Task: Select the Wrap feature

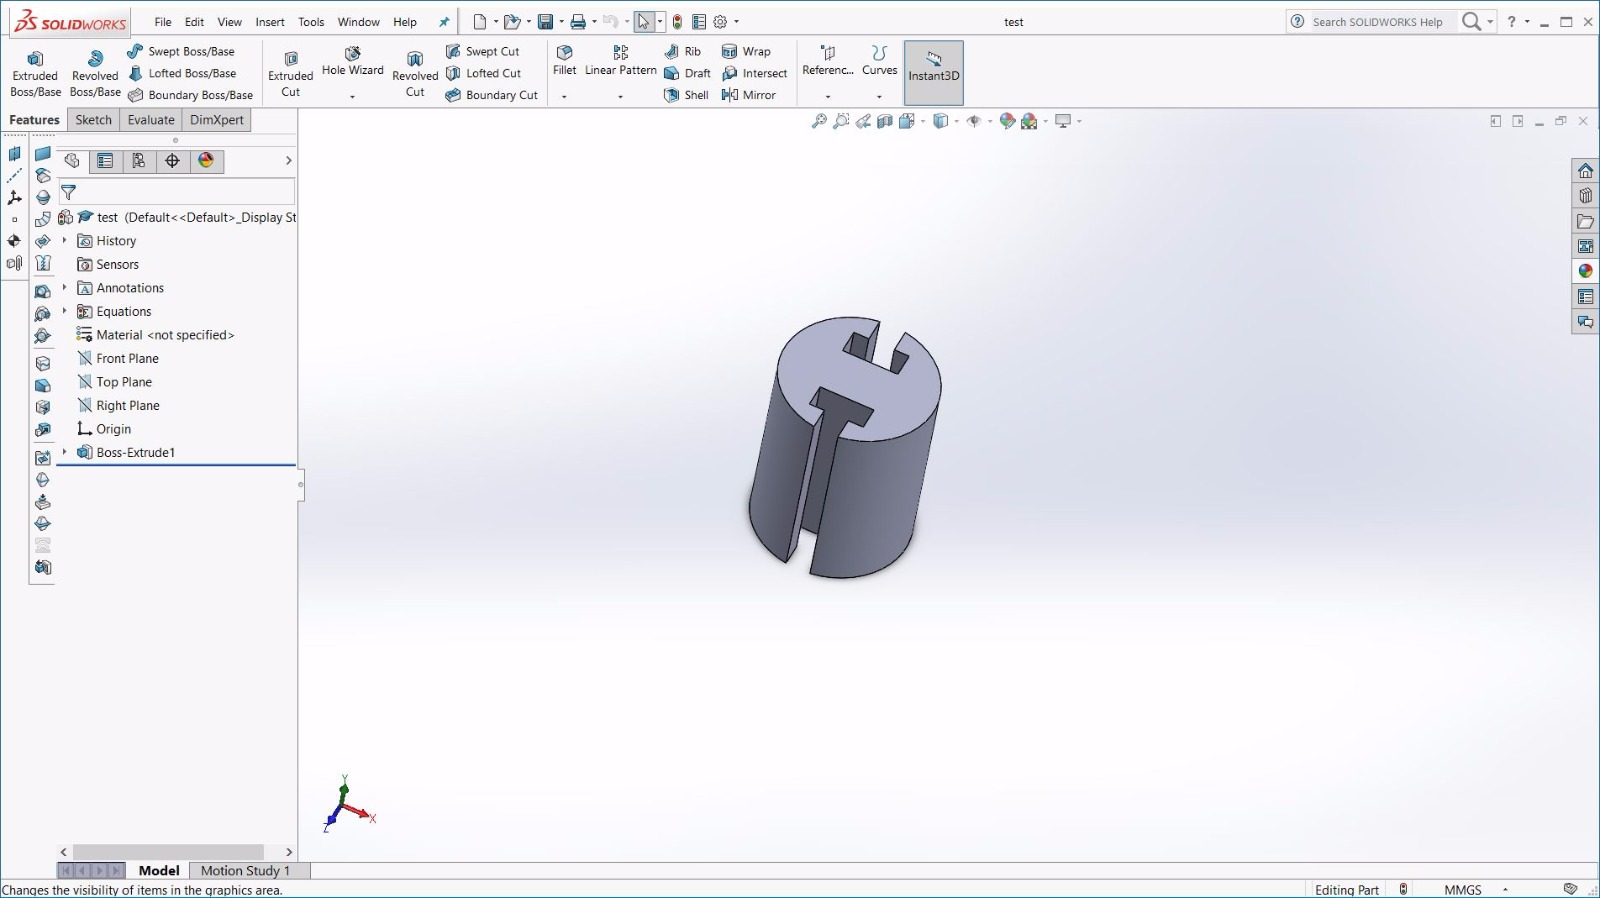Action: point(746,51)
